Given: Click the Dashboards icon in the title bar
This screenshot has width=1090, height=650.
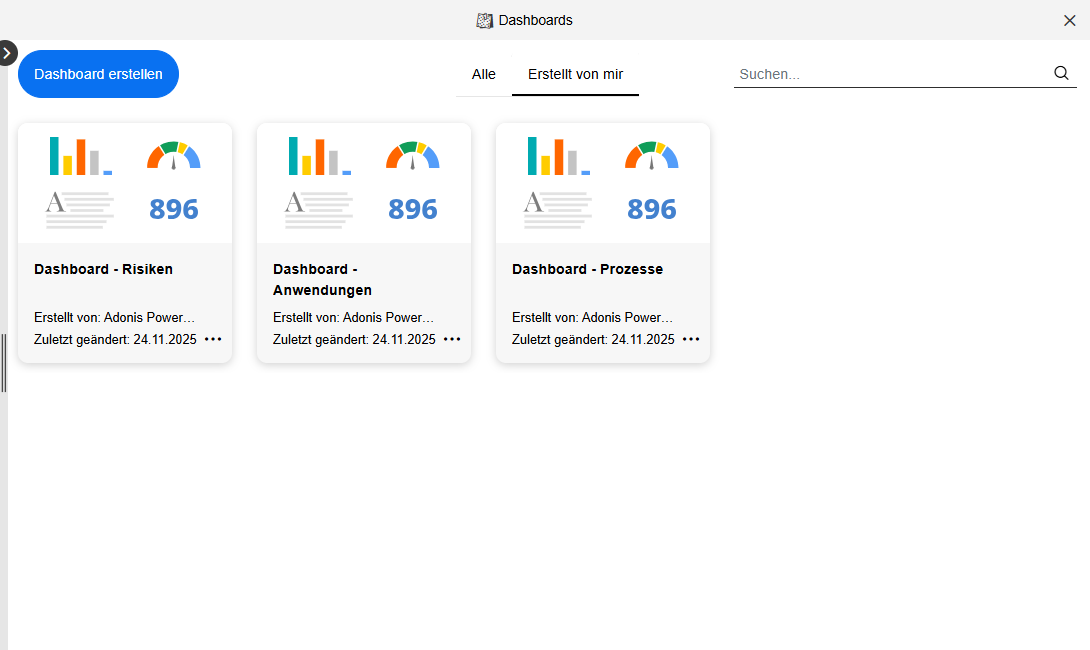Looking at the screenshot, I should 486,20.
